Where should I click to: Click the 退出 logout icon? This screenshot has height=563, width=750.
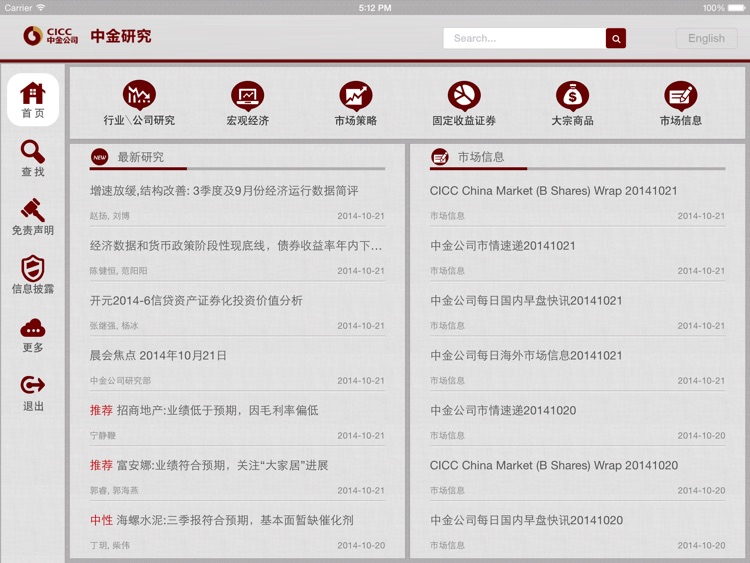click(x=33, y=385)
